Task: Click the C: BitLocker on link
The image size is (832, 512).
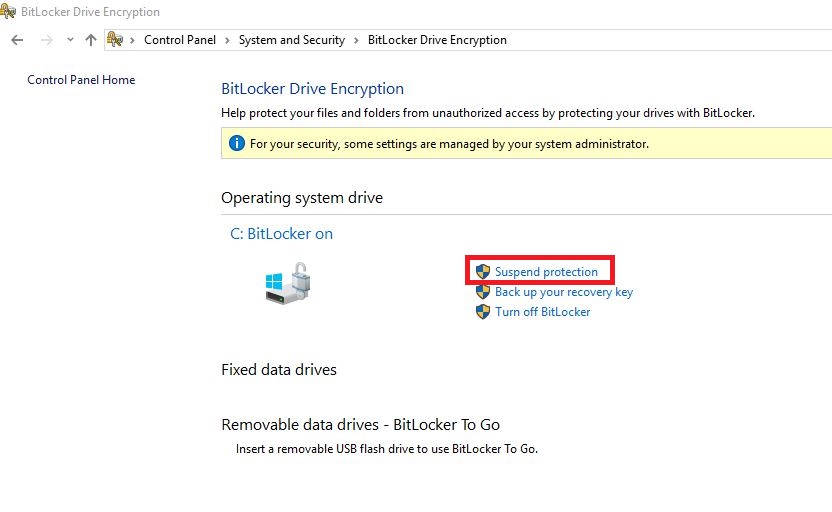Action: click(281, 234)
